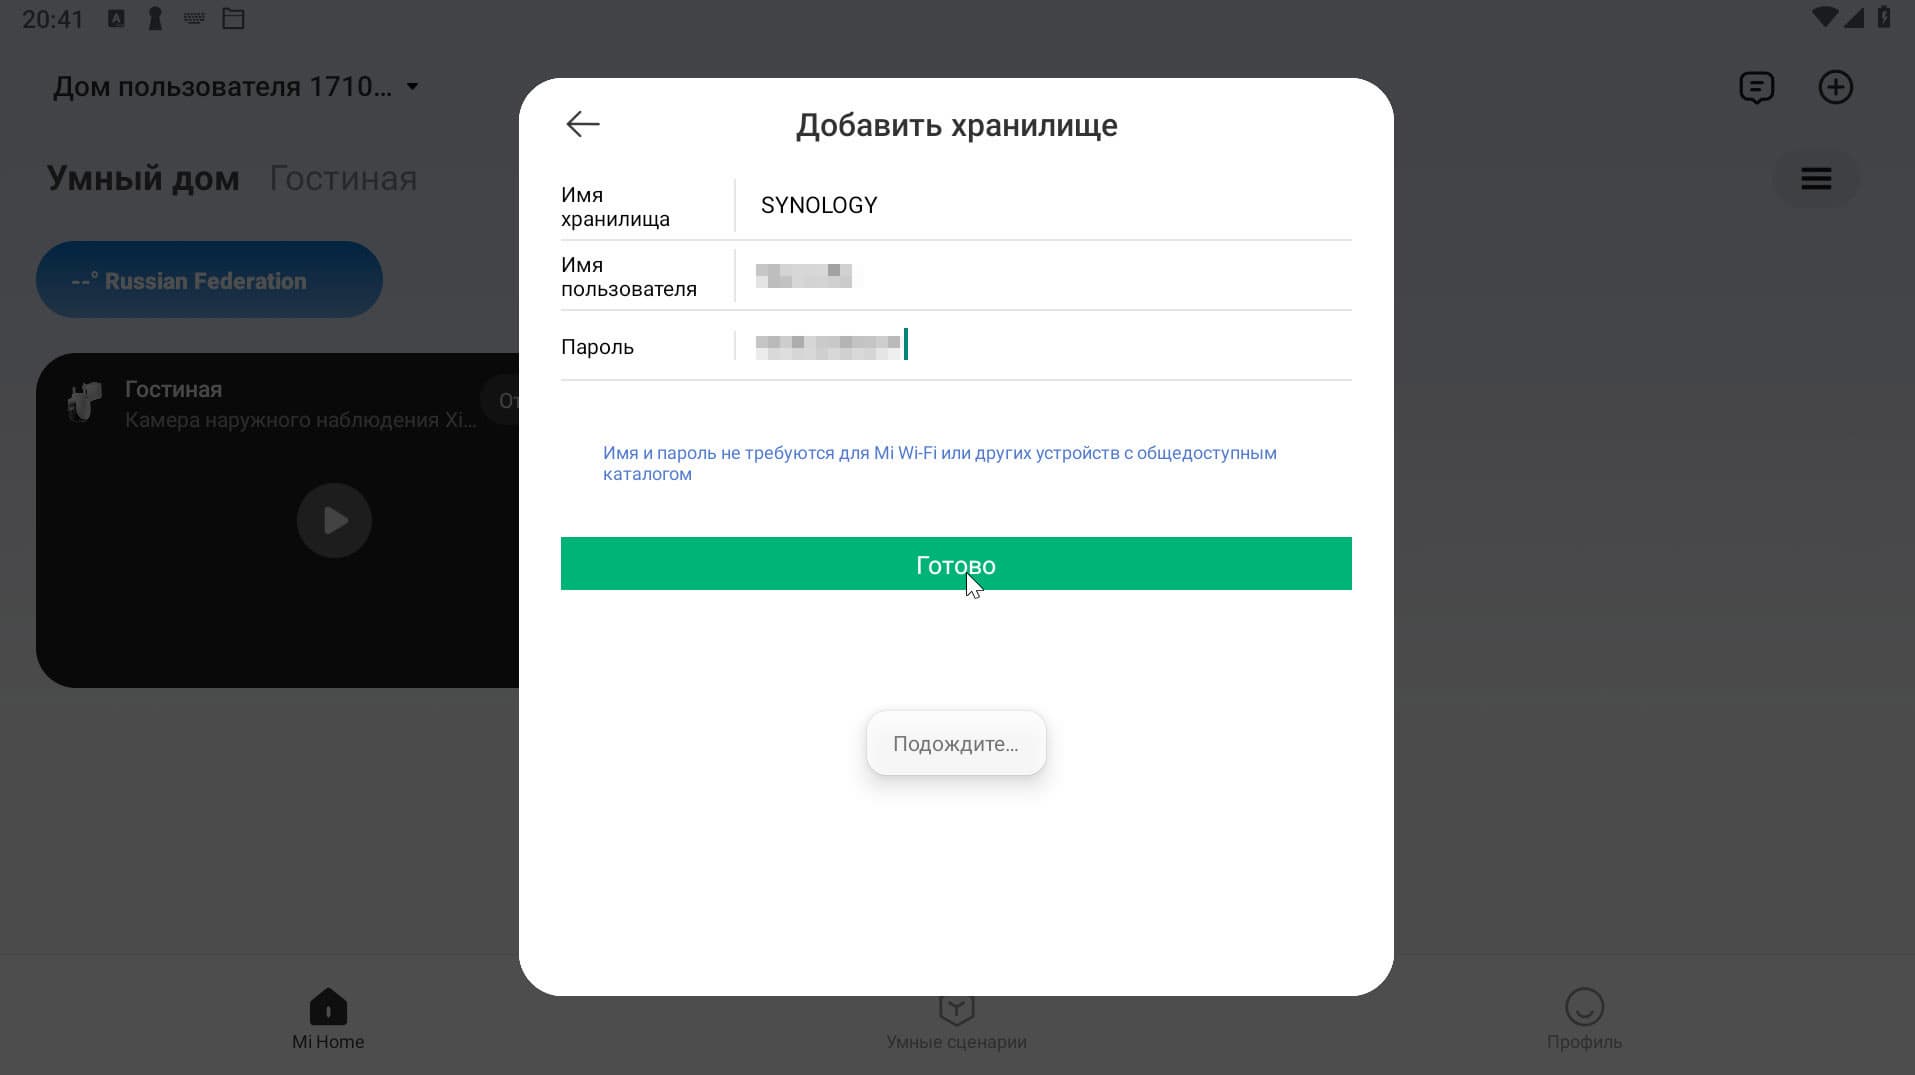Open the hamburger list menu

1816,179
